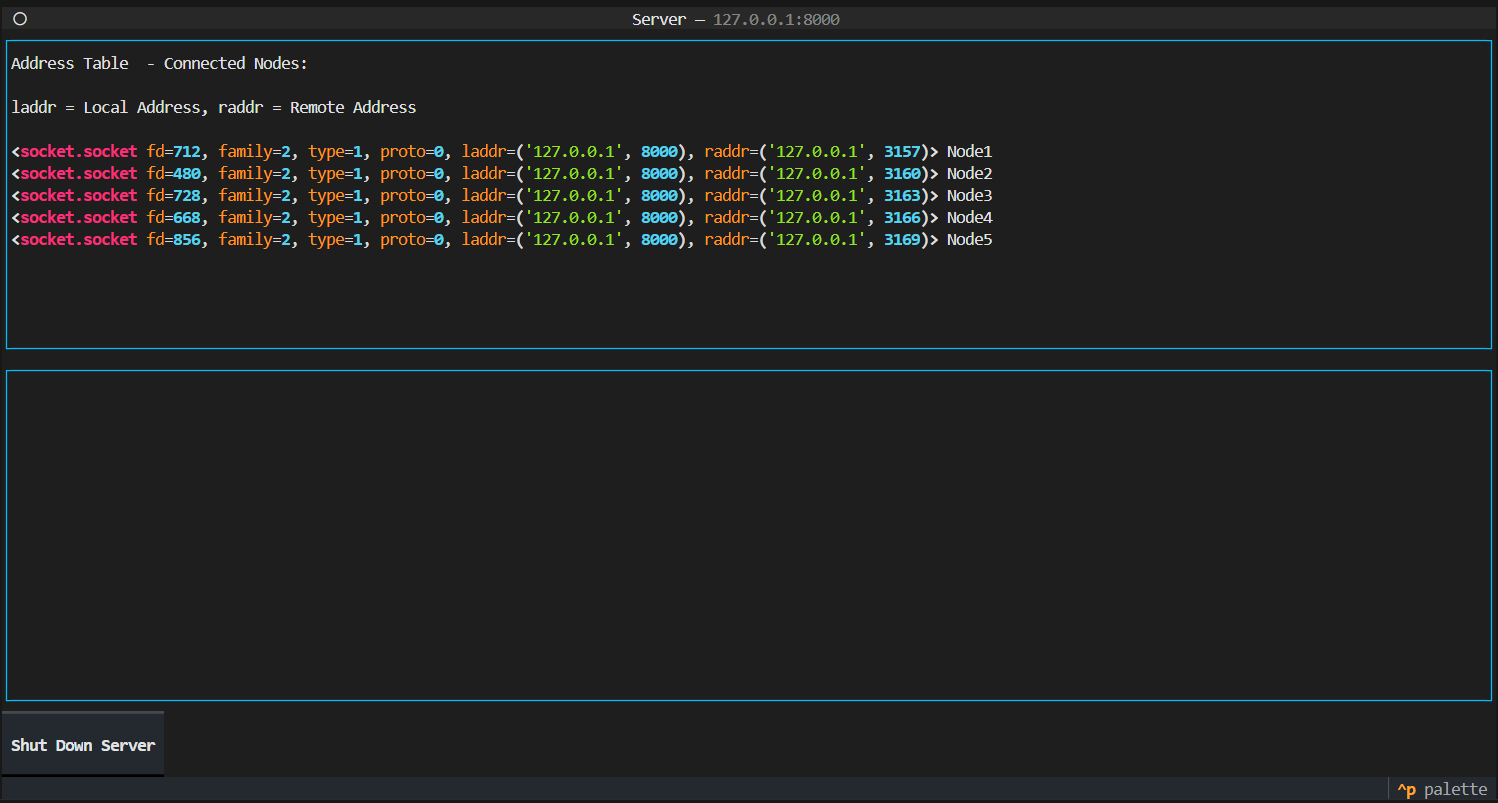1498x803 pixels.
Task: Click the Server title in the header
Action: click(659, 19)
